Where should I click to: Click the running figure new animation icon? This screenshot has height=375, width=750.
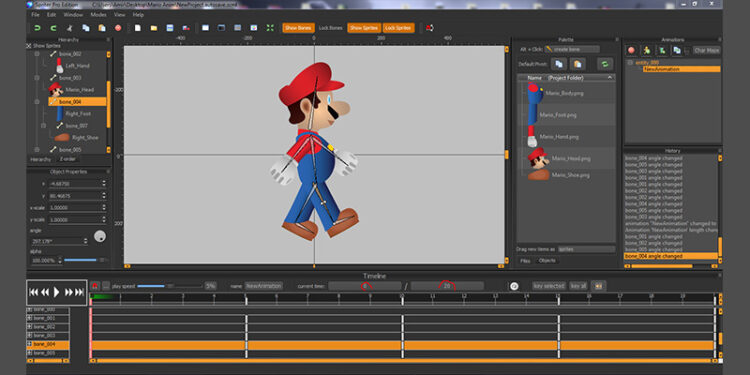tap(647, 50)
